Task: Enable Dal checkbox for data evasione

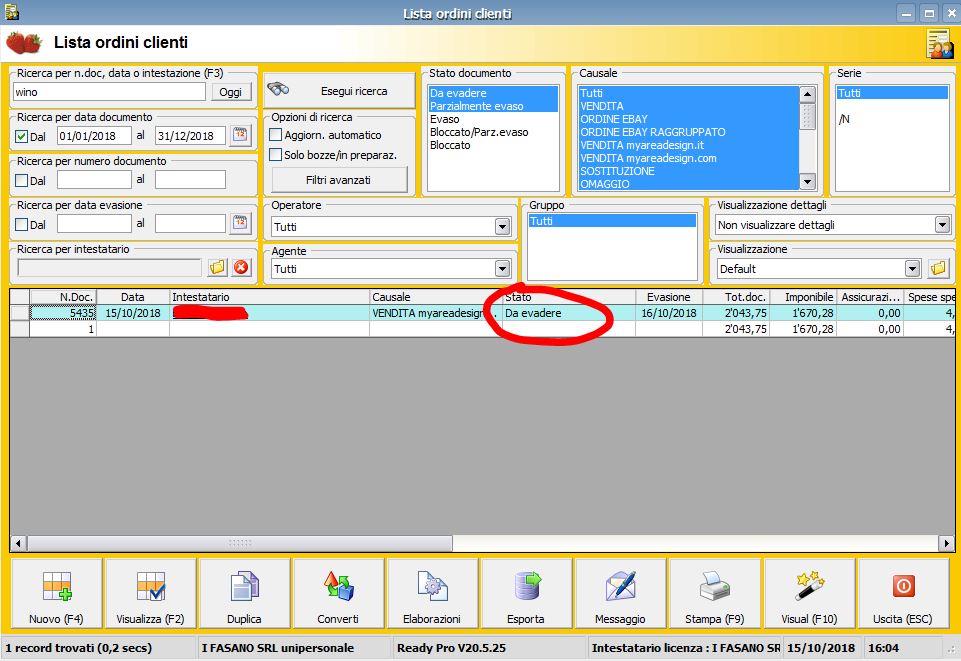Action: (21, 224)
